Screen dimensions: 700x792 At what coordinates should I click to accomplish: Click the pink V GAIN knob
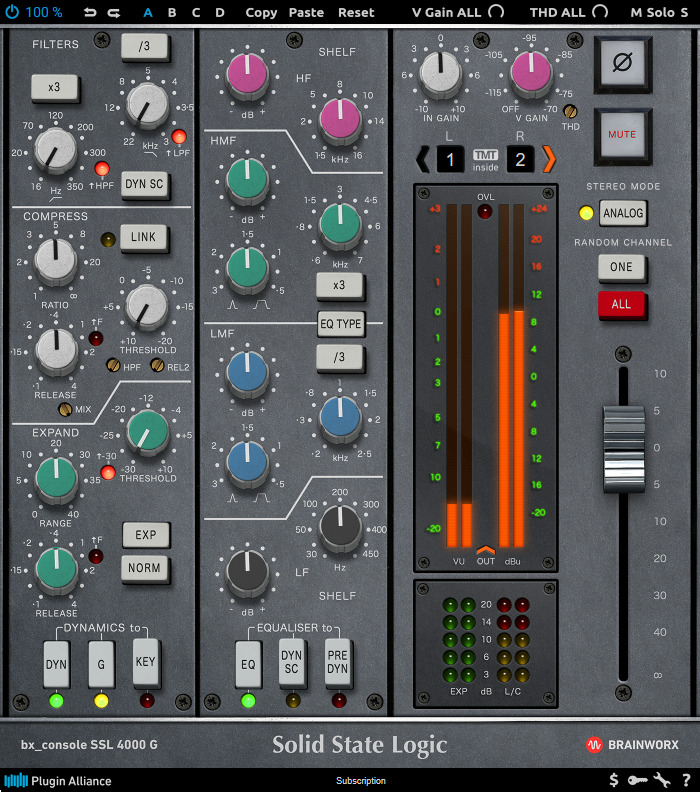531,72
